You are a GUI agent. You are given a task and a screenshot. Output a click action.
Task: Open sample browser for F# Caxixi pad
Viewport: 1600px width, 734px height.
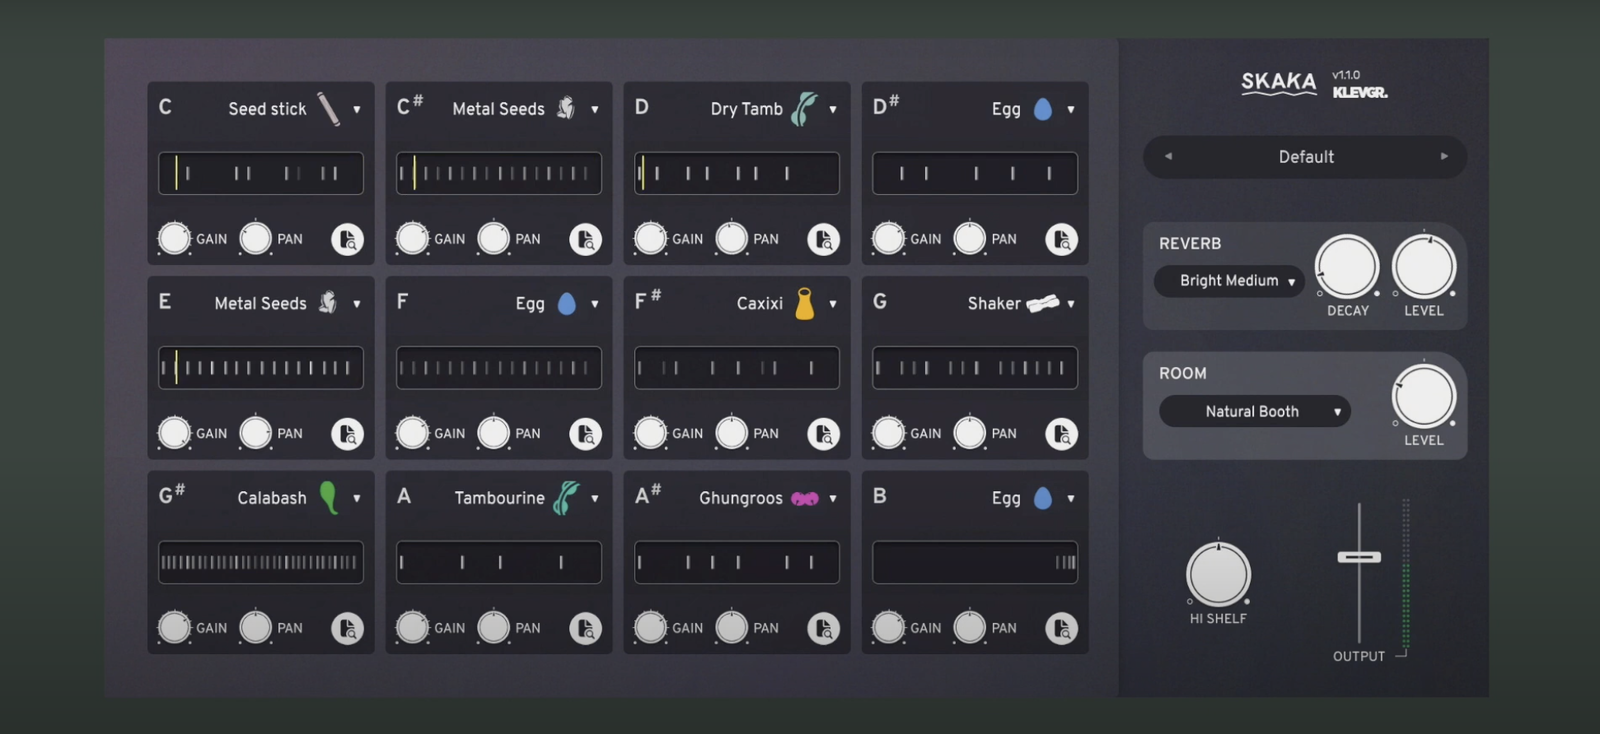(823, 434)
